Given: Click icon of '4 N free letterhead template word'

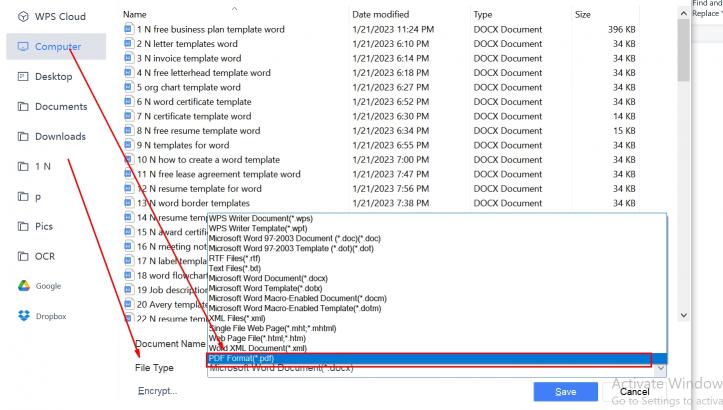Looking at the screenshot, I should pos(129,72).
